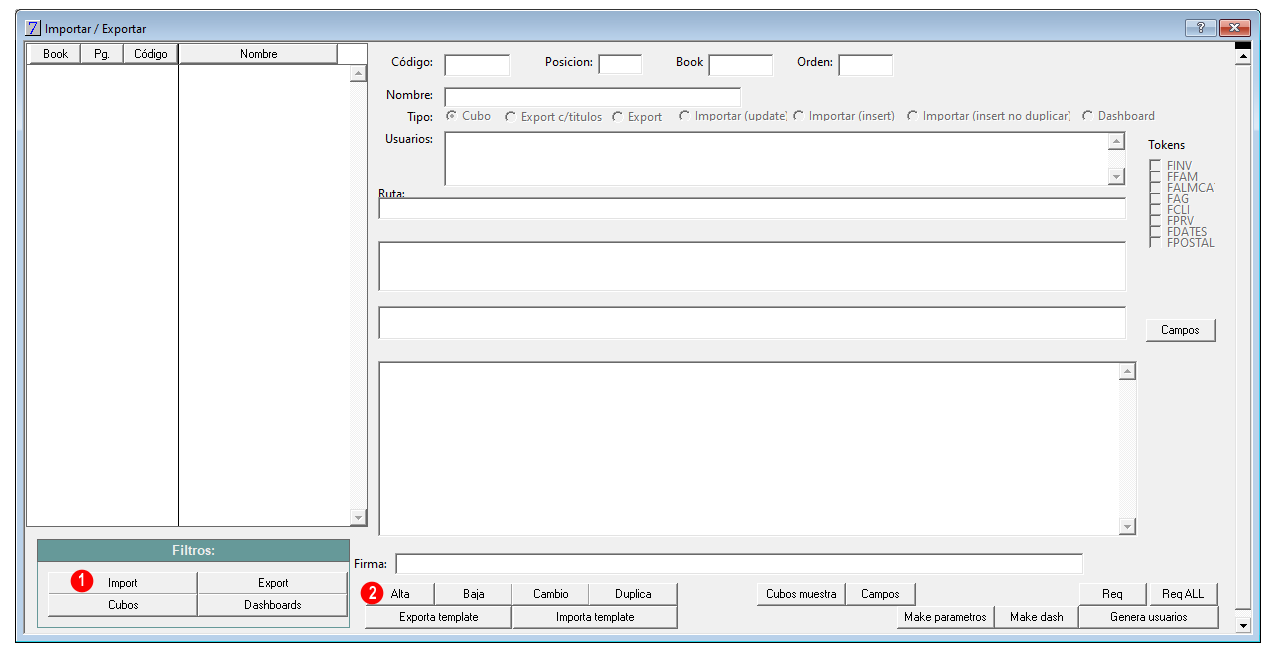Click the Cambio button
This screenshot has height=654, width=1272.
550,594
